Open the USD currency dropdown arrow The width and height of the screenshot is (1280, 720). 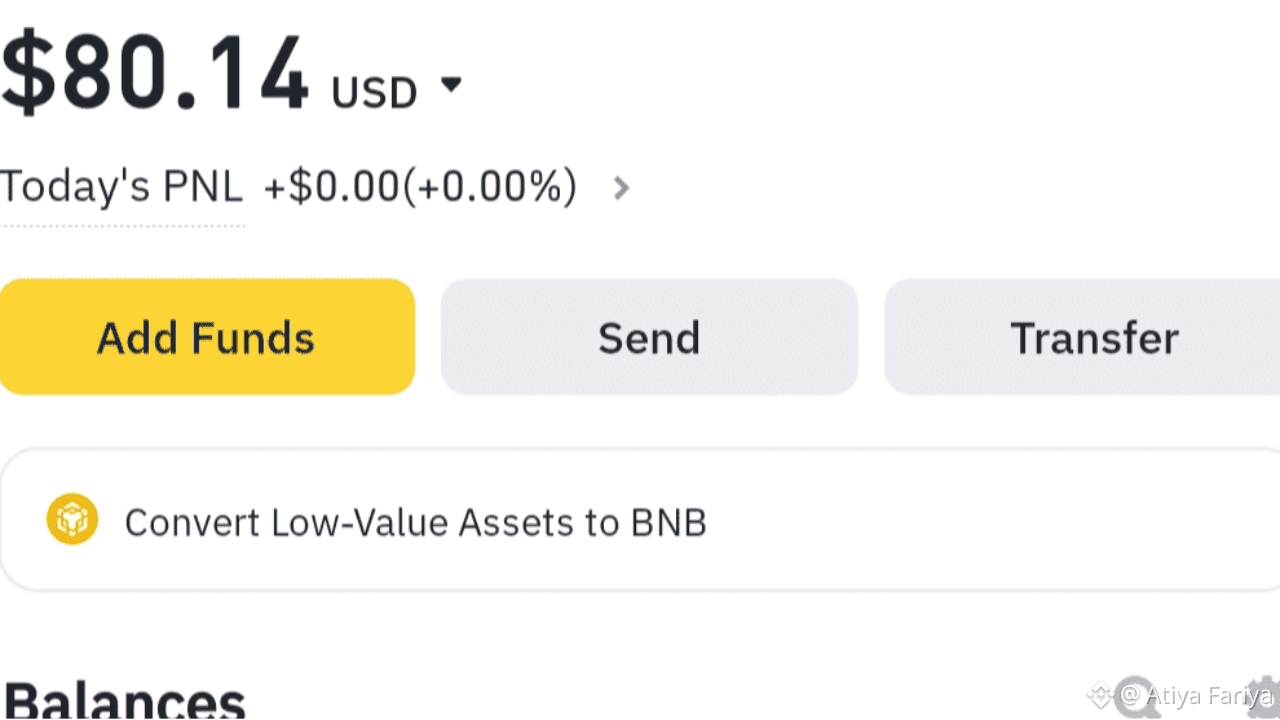[452, 85]
